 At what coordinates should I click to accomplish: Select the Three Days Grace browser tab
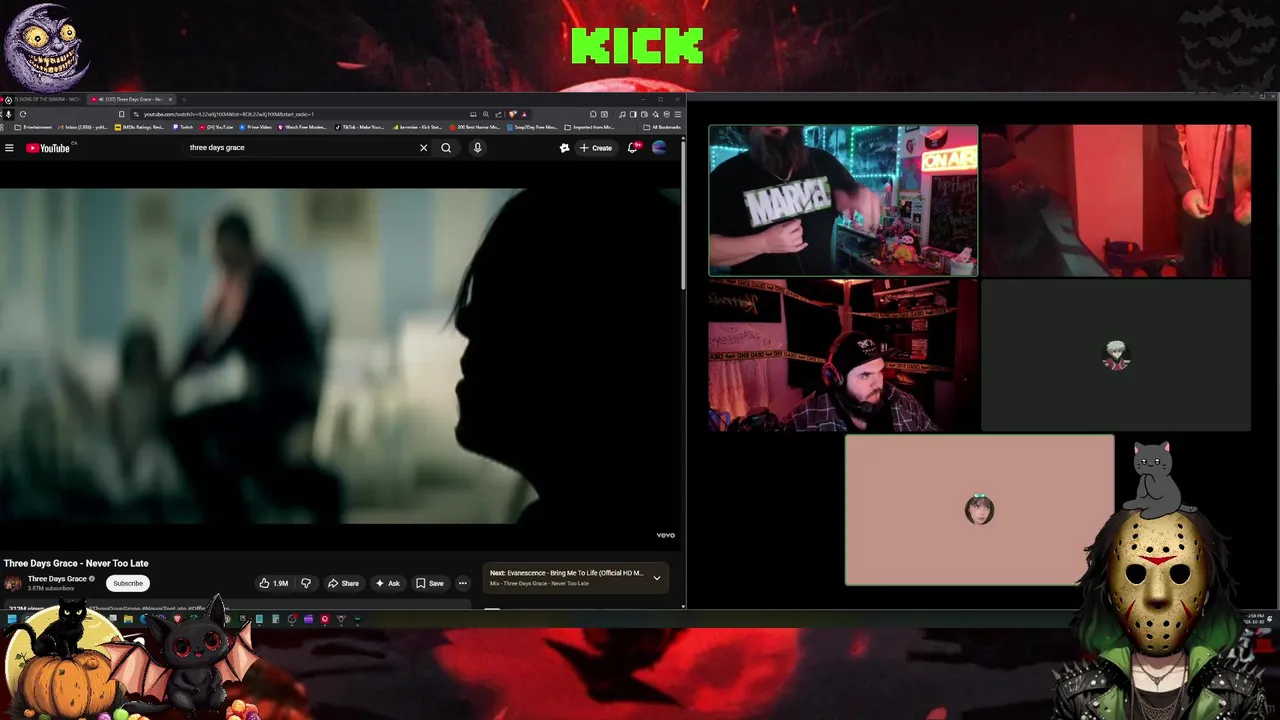[x=132, y=99]
